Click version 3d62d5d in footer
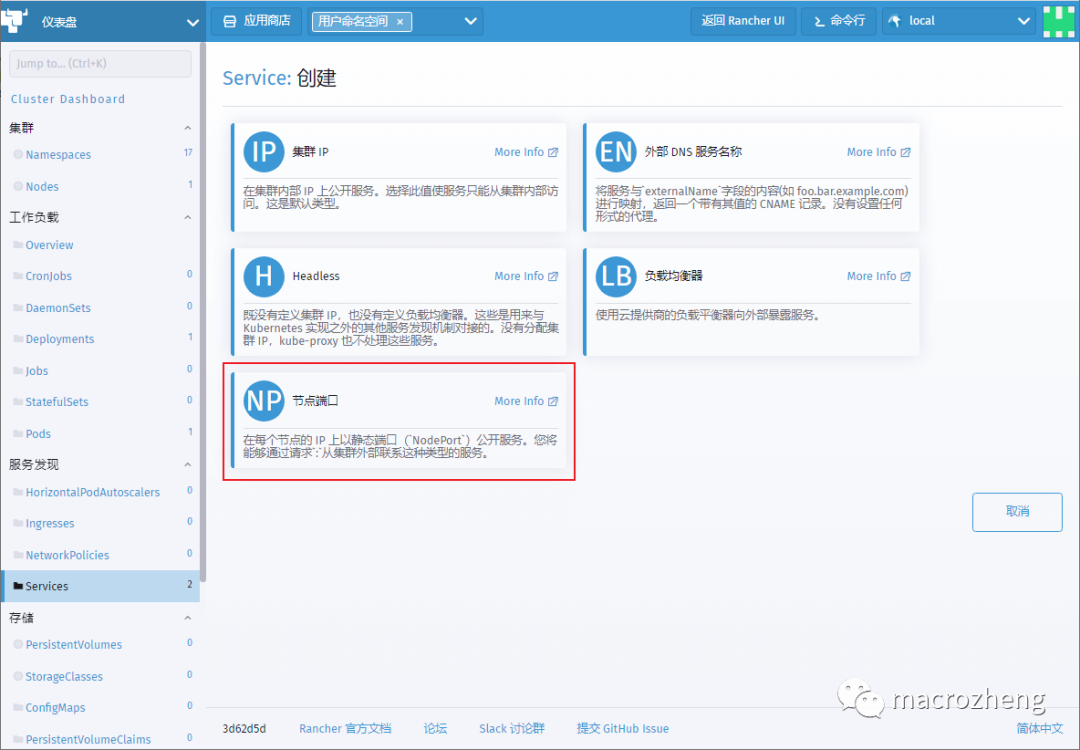The width and height of the screenshot is (1080, 750). tap(244, 729)
